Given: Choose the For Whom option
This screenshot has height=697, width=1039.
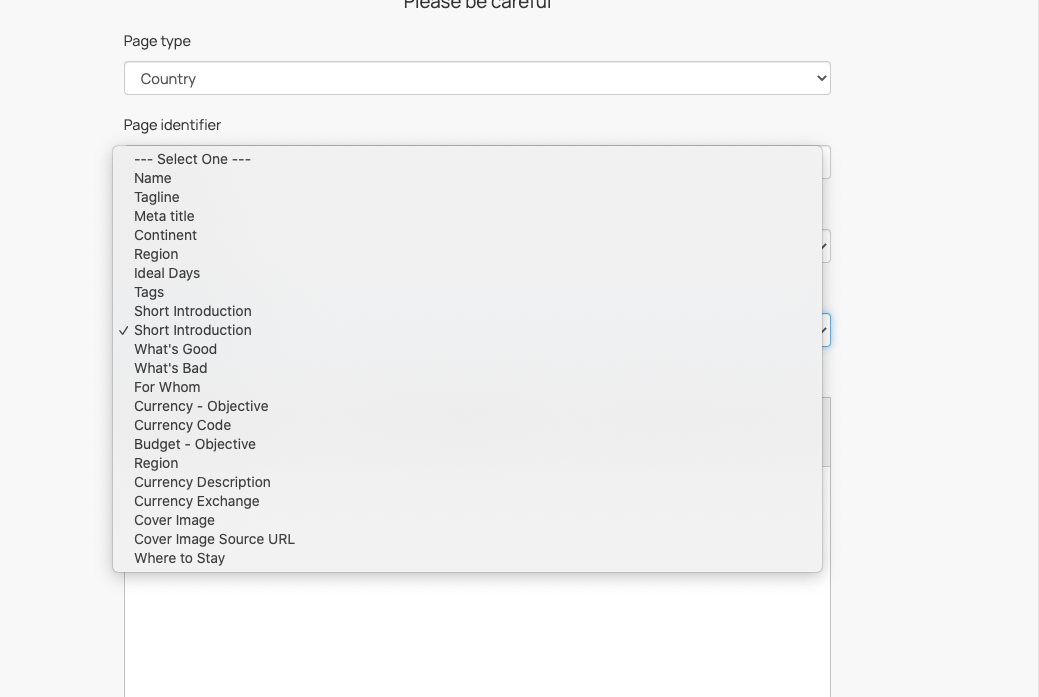Looking at the screenshot, I should [467, 387].
